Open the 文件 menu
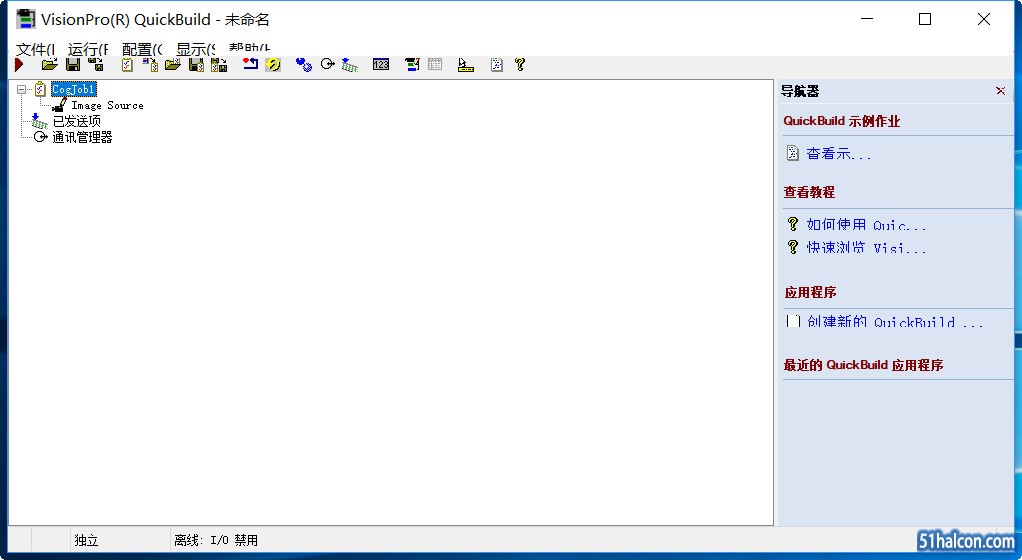Screen dimensions: 1022x560 click(35, 49)
